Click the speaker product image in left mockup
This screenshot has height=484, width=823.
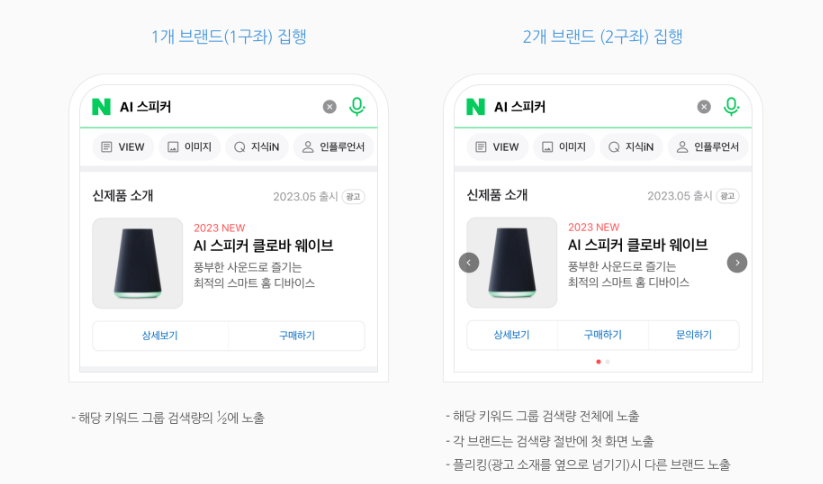(x=137, y=263)
